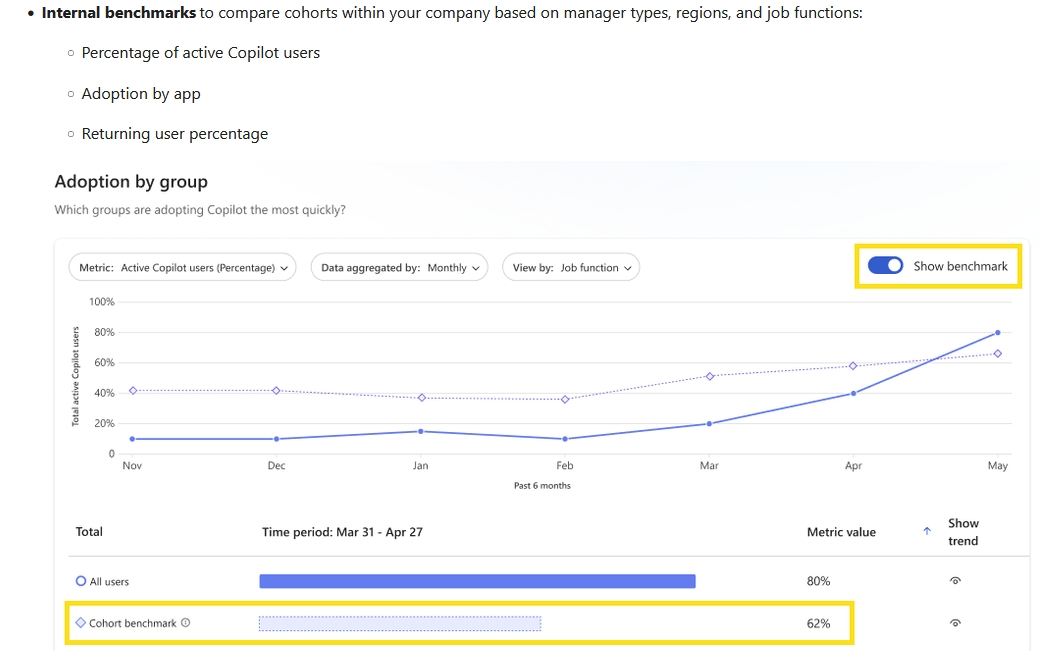This screenshot has width=1061, height=662.
Task: Show trend for the Cohort benchmark row
Action: pos(955,623)
